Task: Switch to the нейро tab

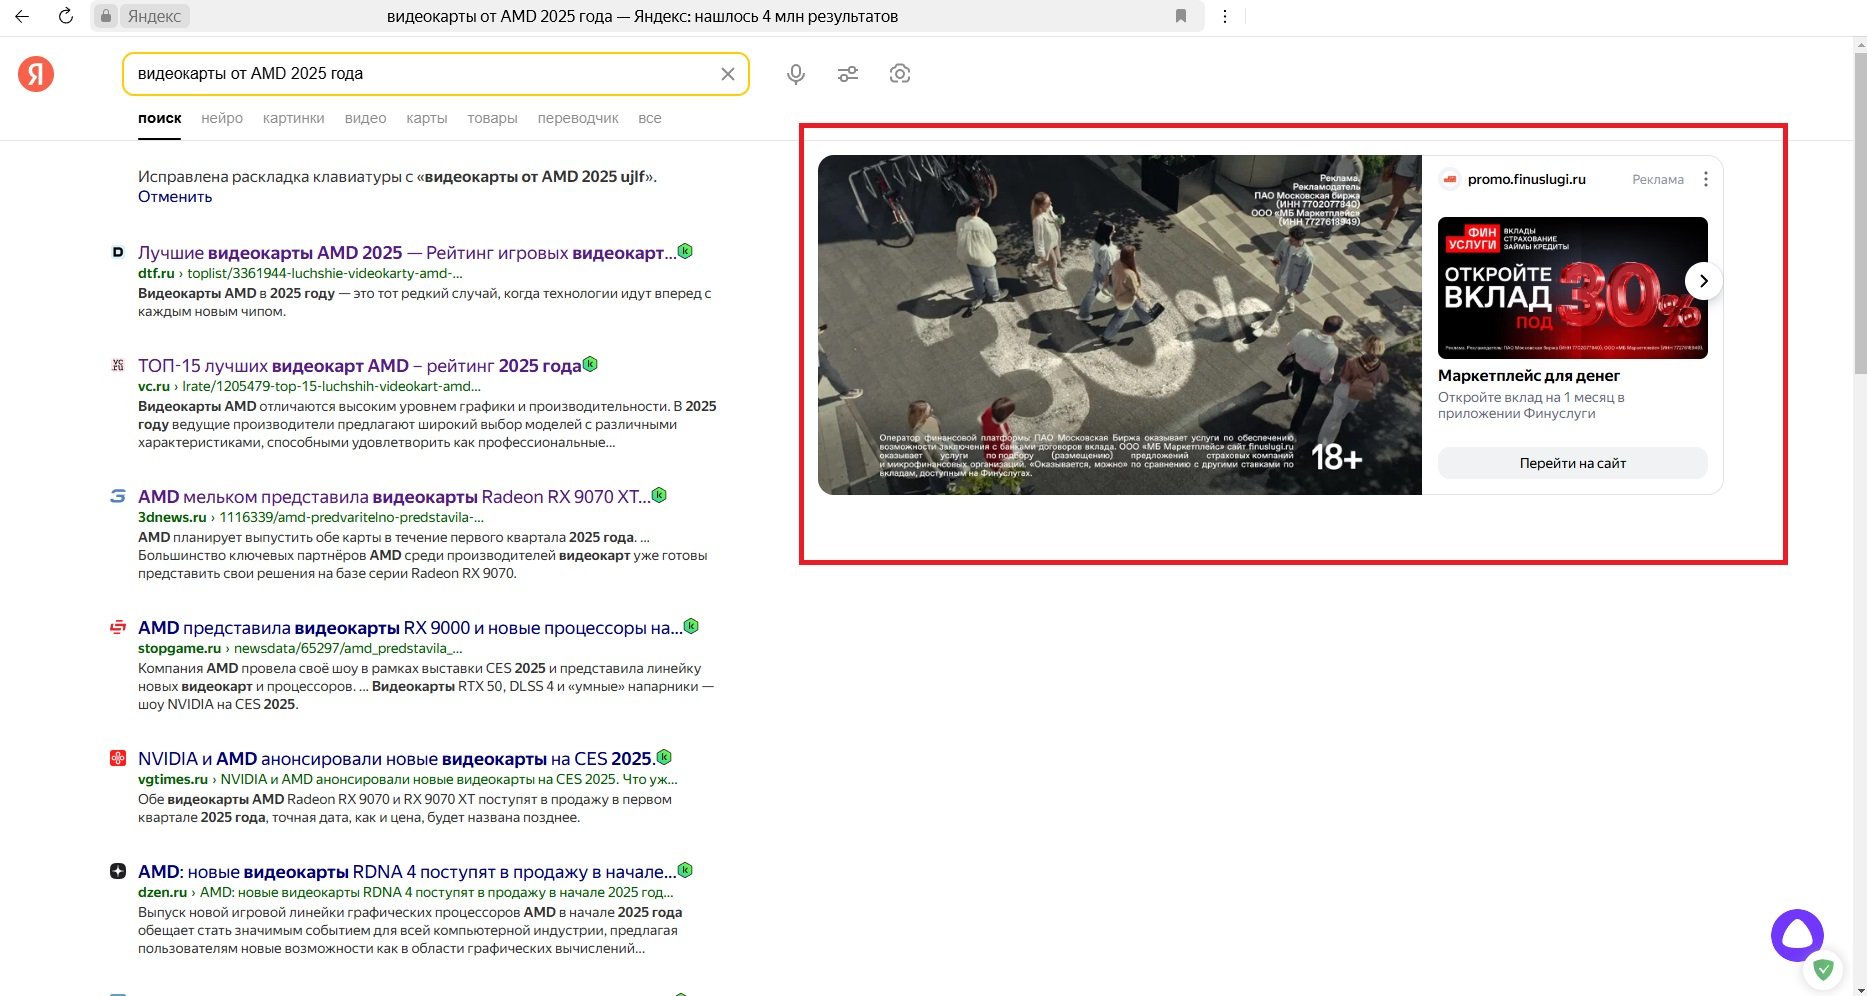Action: click(222, 118)
